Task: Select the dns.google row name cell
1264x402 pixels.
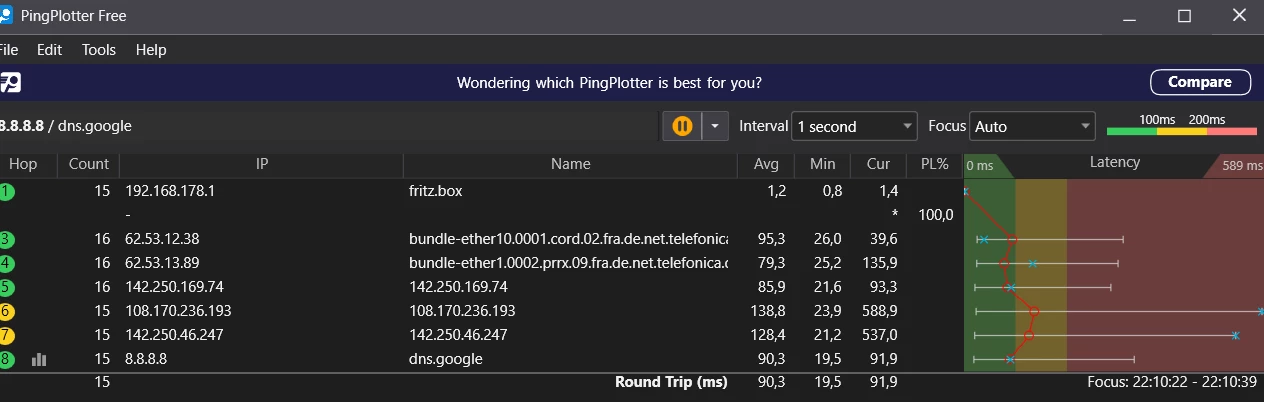Action: tap(446, 359)
